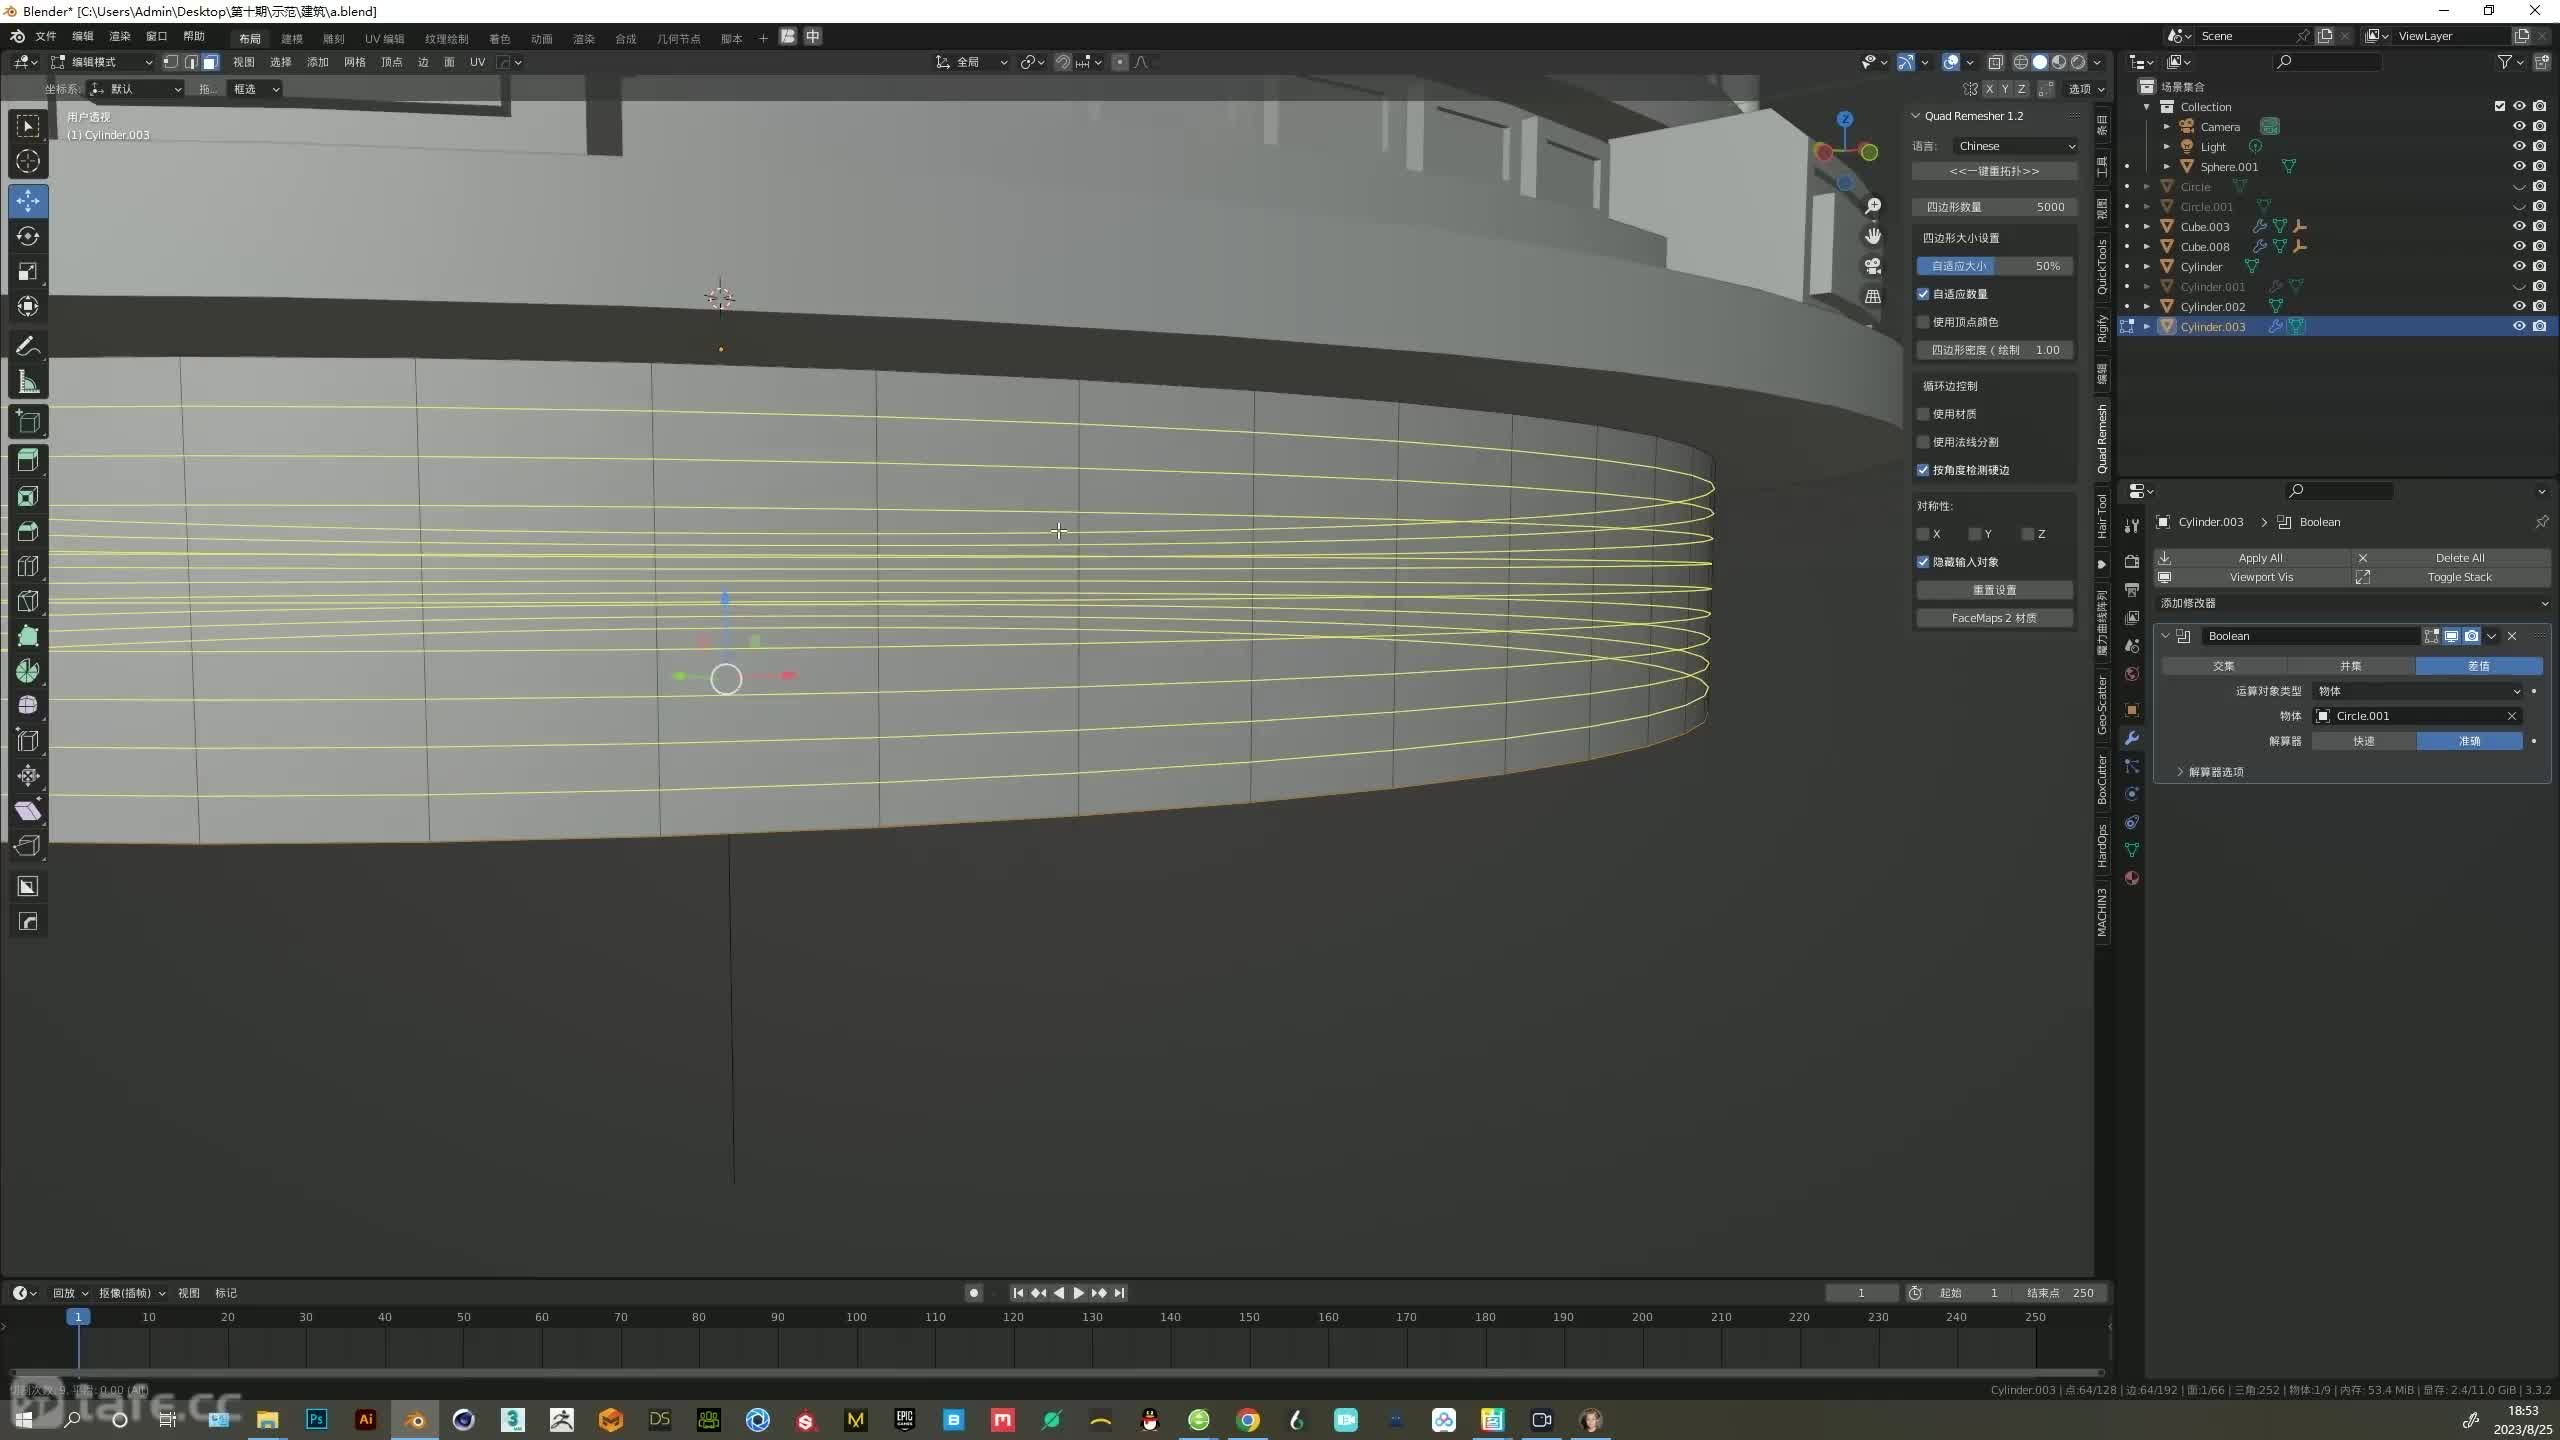Viewport: 2560px width, 1440px height.
Task: Select the Knife tool
Action: (x=28, y=600)
